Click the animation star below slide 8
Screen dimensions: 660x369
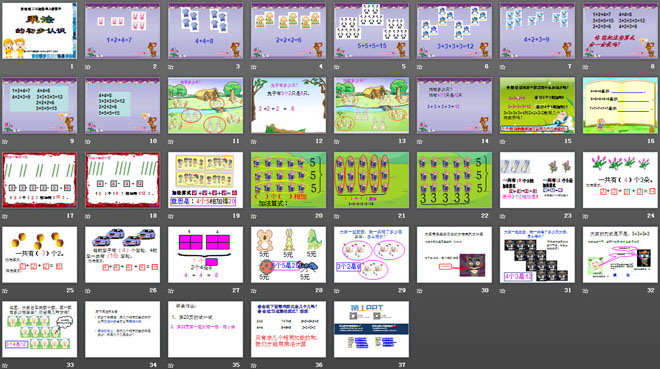pos(585,67)
